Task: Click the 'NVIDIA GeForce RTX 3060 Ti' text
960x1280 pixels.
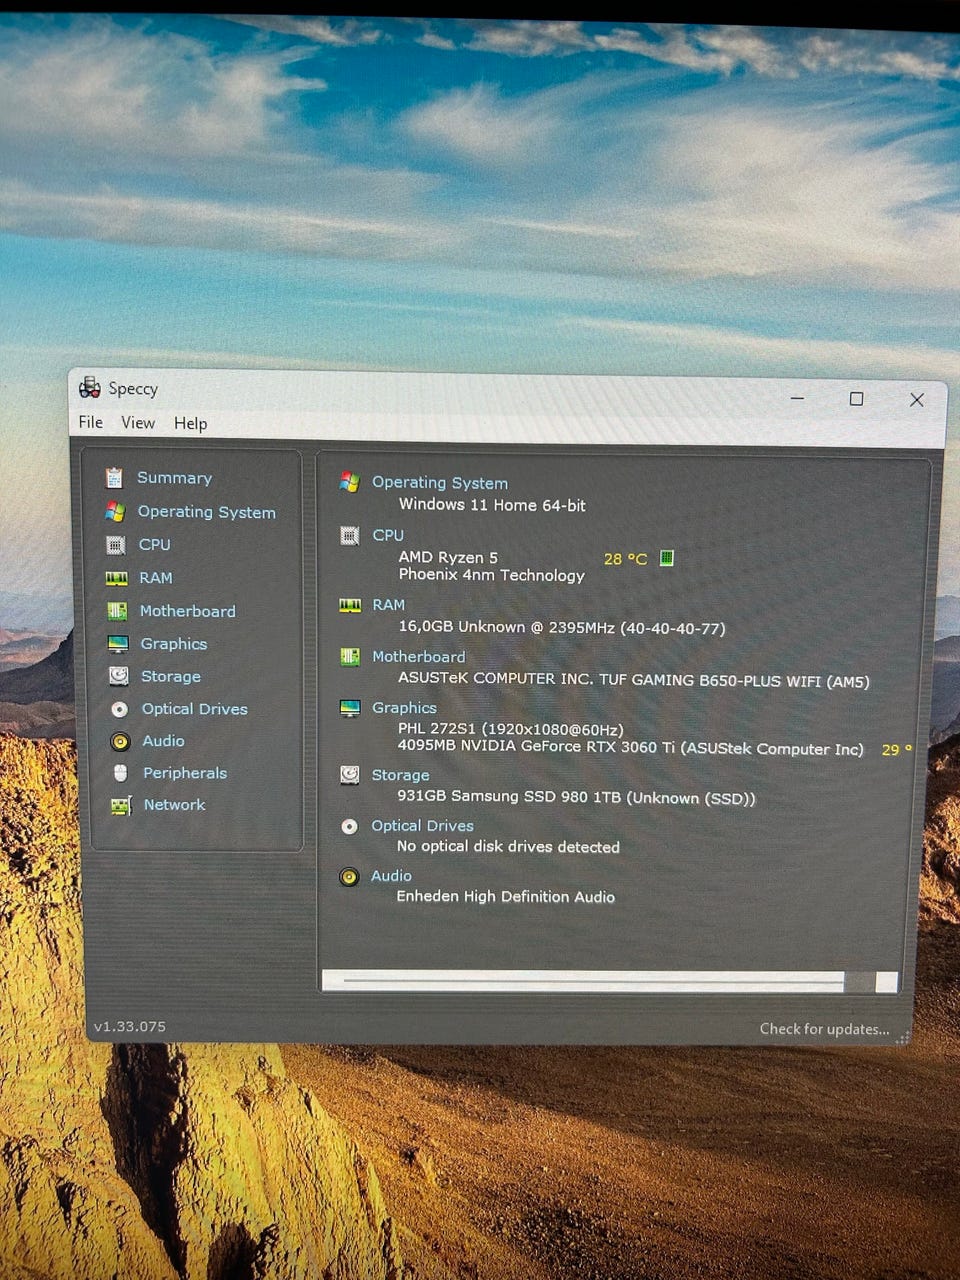Action: (567, 746)
